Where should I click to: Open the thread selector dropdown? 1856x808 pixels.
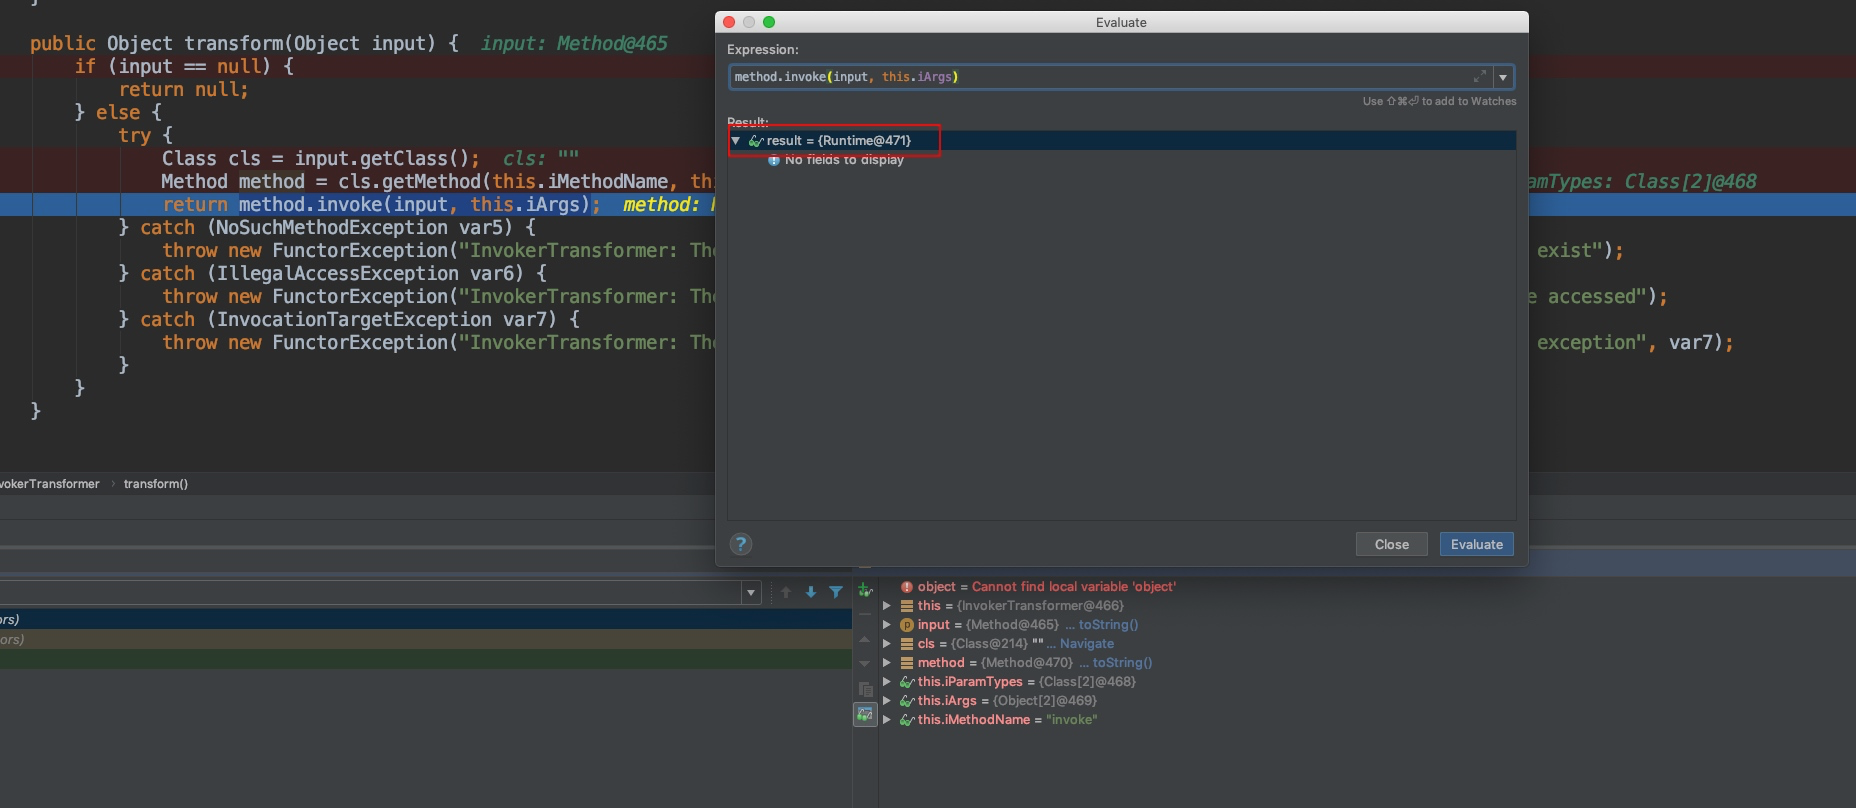coord(751,593)
